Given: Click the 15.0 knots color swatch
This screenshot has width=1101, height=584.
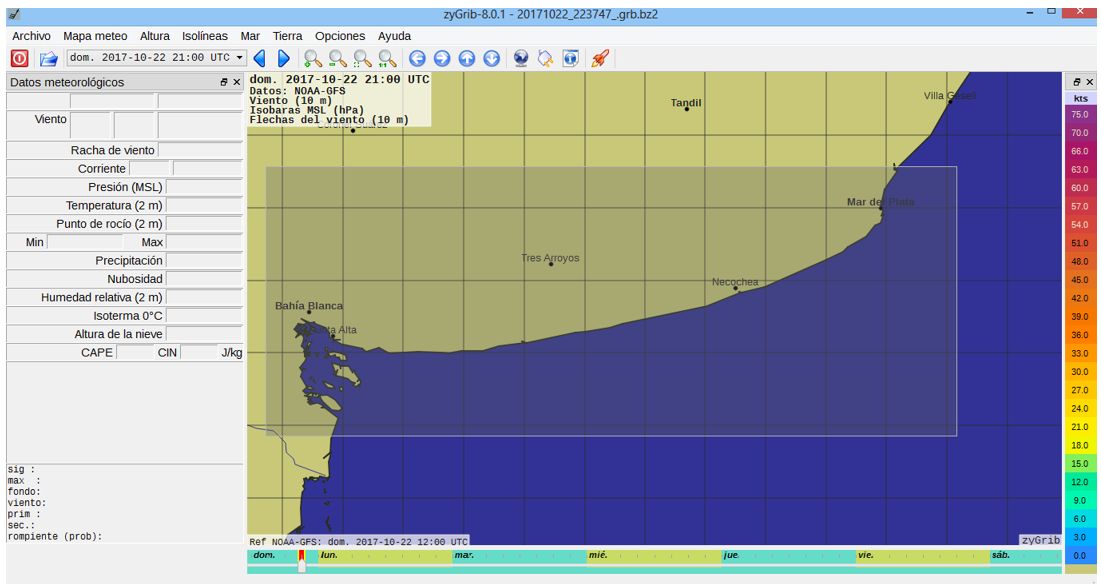Looking at the screenshot, I should [1080, 463].
